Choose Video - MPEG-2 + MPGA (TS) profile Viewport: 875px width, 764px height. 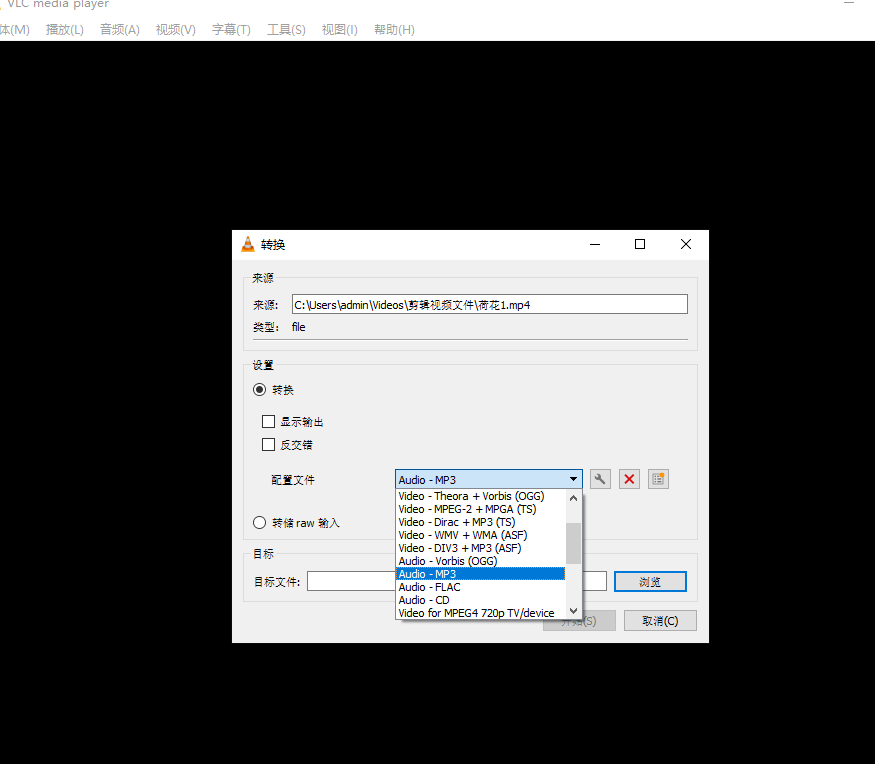click(480, 509)
